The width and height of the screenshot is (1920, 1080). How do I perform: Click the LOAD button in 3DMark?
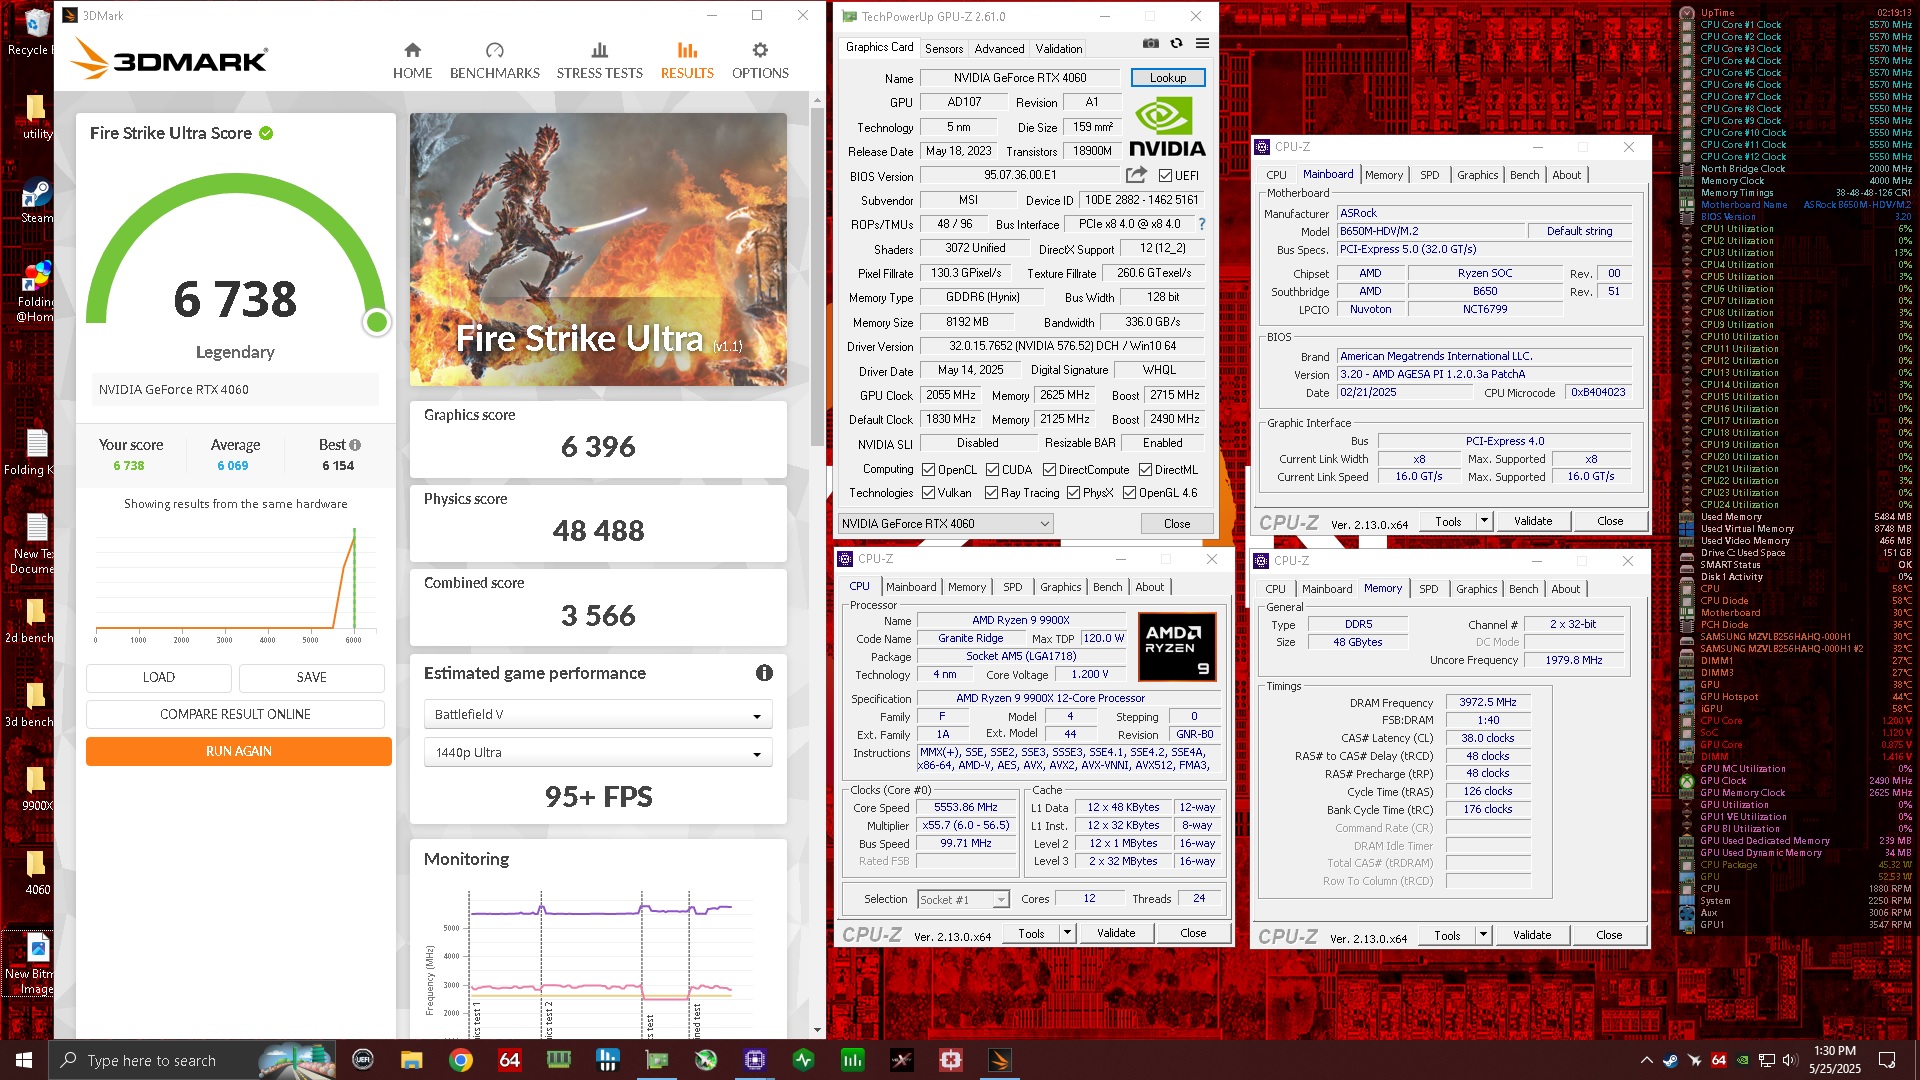pos(159,677)
